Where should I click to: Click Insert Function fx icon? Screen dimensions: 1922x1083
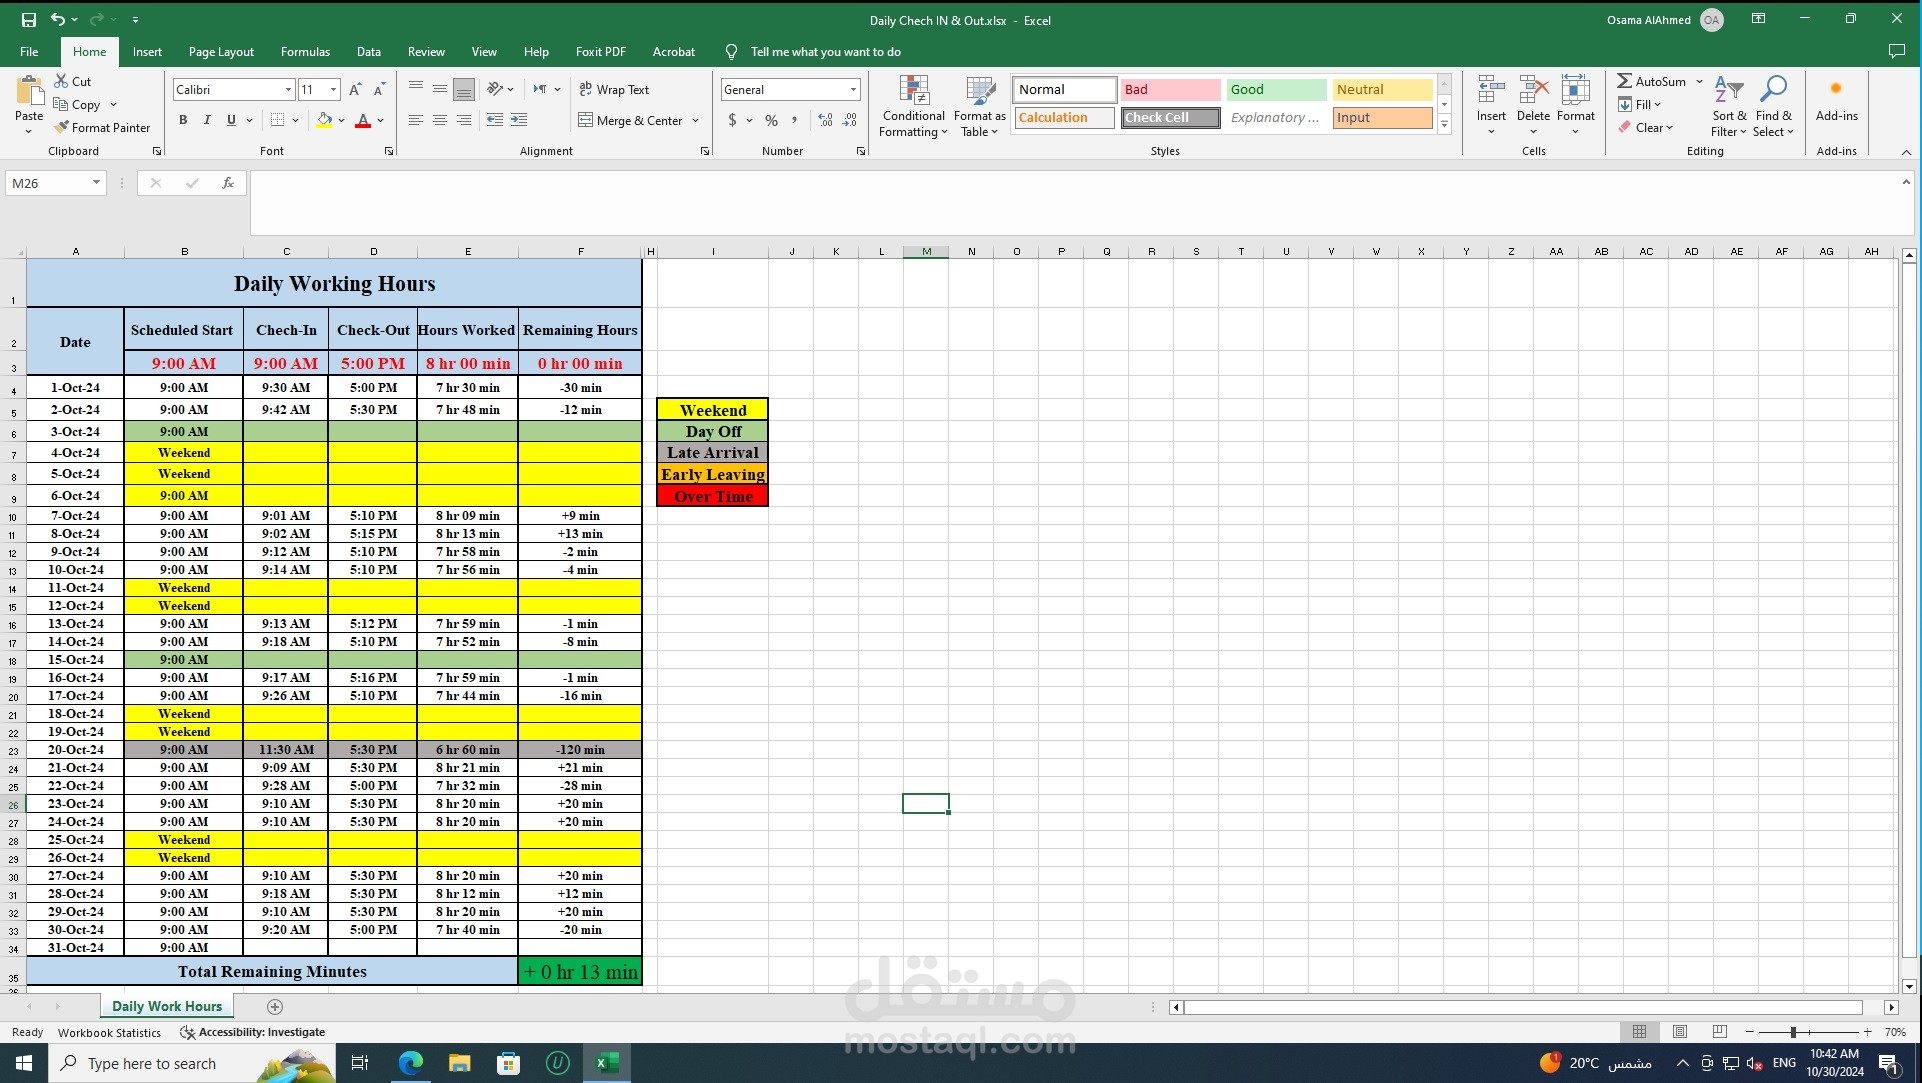point(228,183)
